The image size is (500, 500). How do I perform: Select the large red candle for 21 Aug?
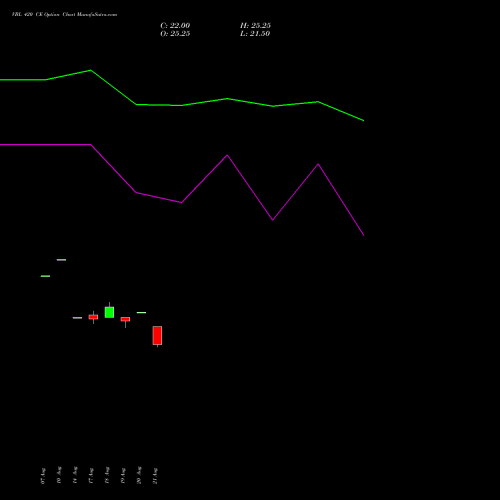(x=157, y=335)
